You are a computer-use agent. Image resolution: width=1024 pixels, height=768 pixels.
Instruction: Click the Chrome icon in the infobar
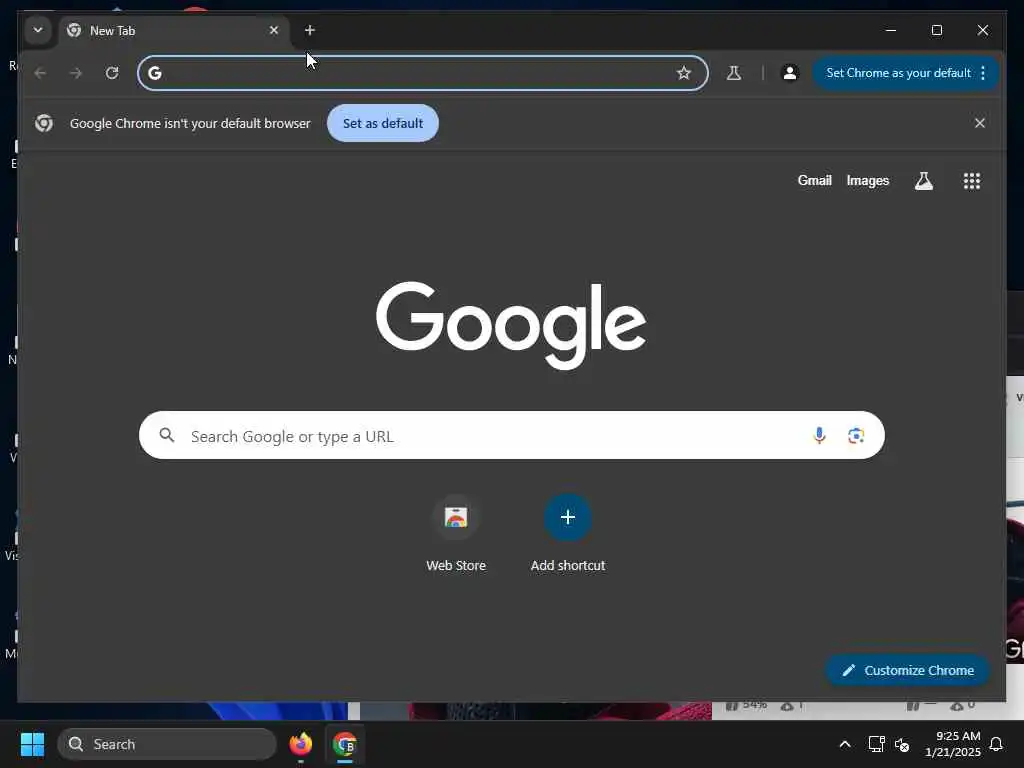click(x=44, y=123)
